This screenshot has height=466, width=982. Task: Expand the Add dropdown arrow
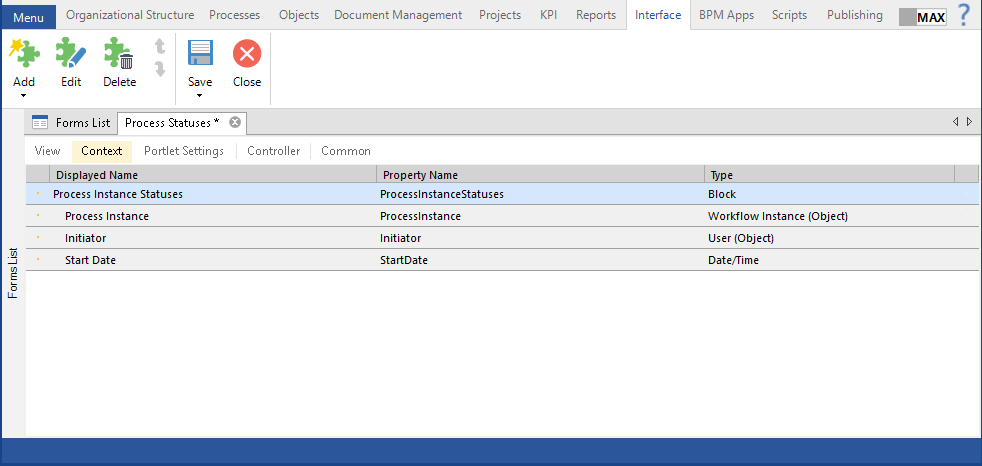pyautogui.click(x=23, y=96)
